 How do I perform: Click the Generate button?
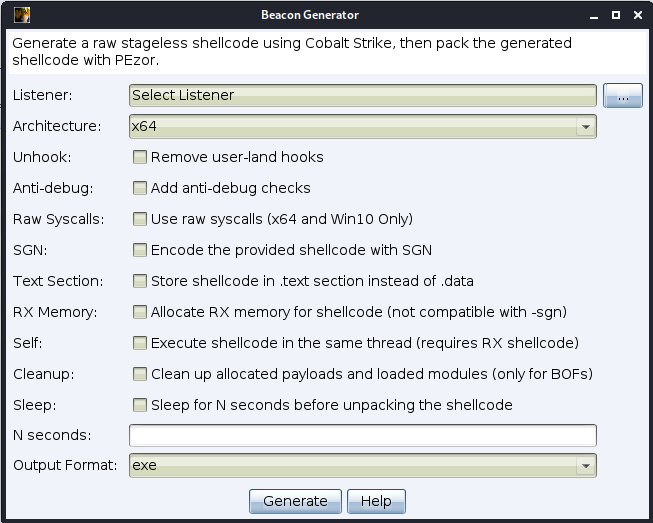295,501
